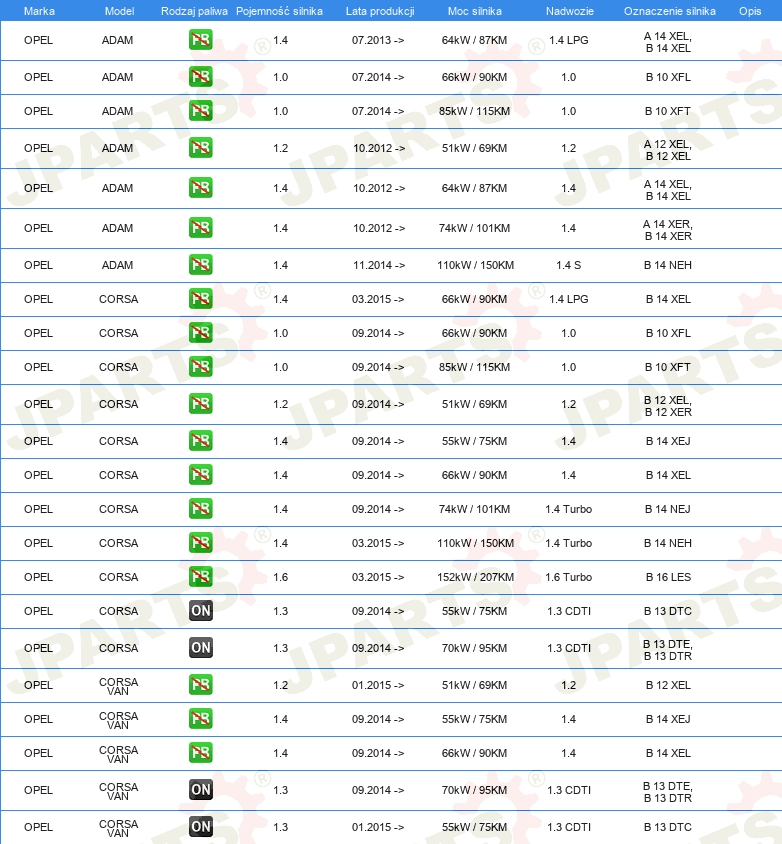Screen dimensions: 782x844
Task: Click petrol icon in ADAM 1.2 51kW row
Action: [201, 148]
